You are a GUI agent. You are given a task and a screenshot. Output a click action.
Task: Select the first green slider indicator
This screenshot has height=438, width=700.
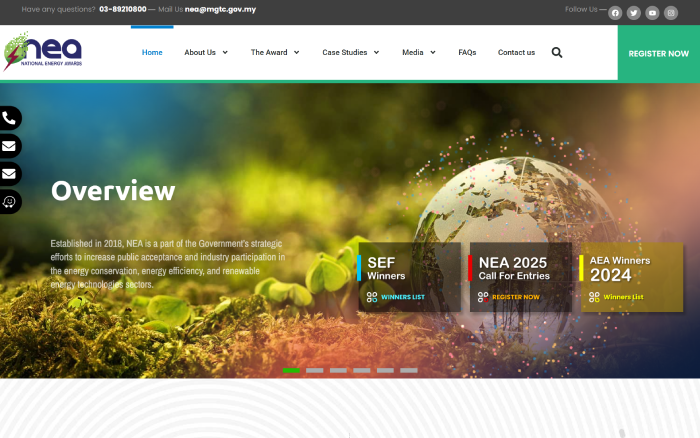(291, 371)
